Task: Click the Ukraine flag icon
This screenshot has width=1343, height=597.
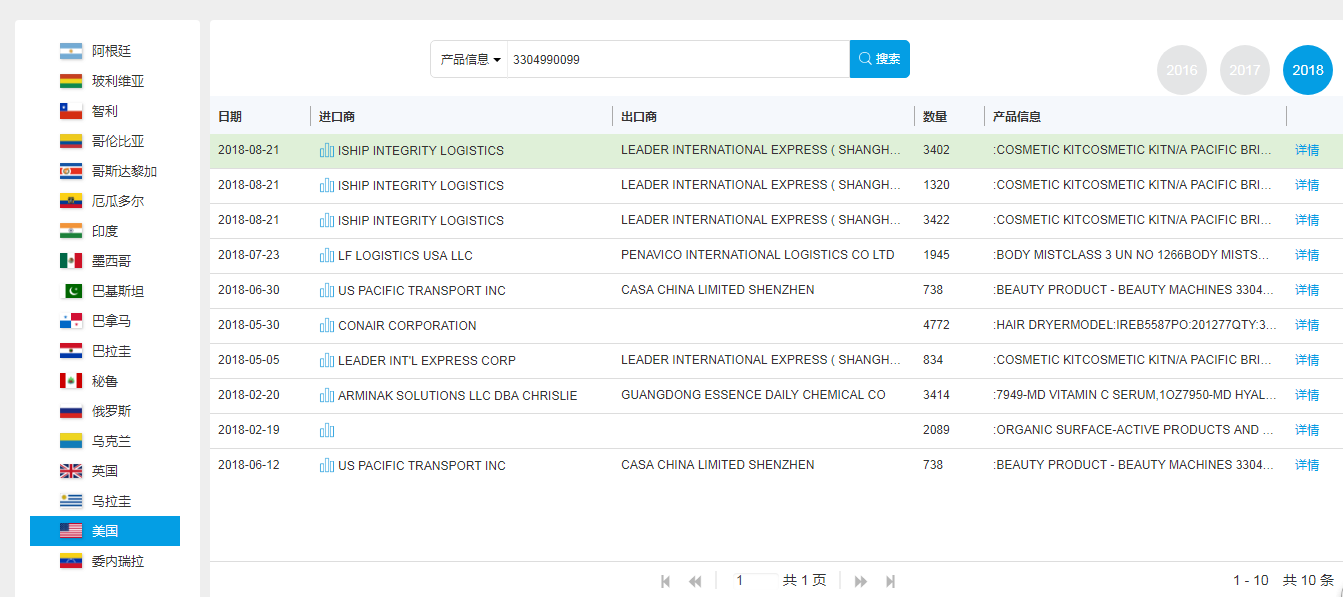Action: [71, 441]
